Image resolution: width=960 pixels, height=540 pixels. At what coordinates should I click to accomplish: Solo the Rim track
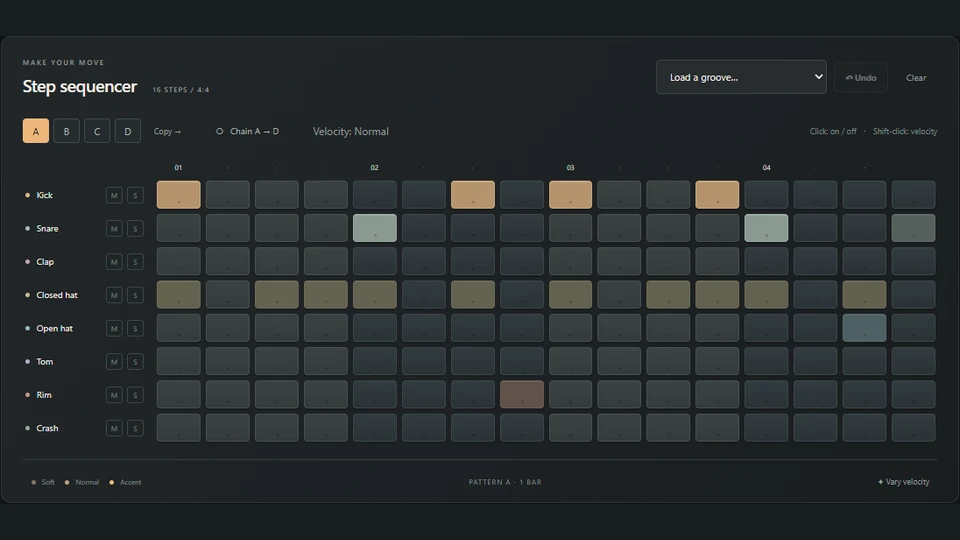point(135,395)
